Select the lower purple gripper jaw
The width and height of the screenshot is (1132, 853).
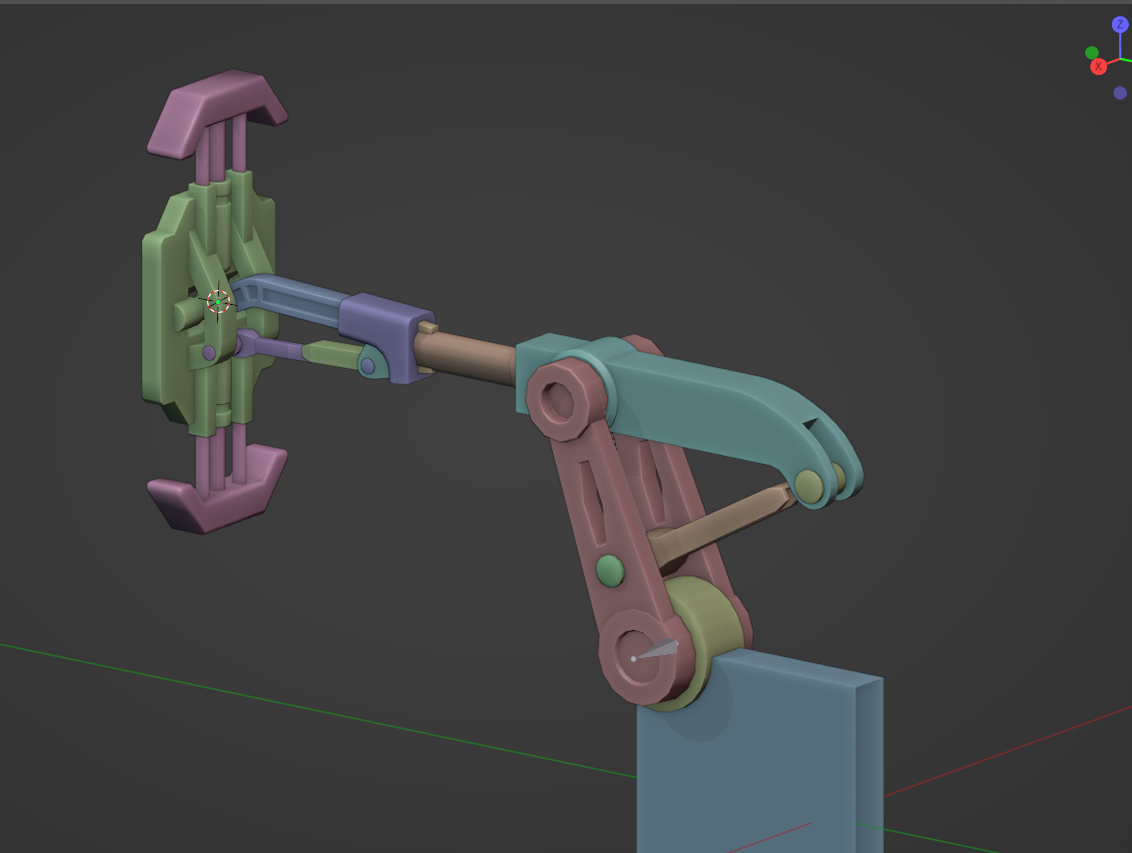[217, 491]
